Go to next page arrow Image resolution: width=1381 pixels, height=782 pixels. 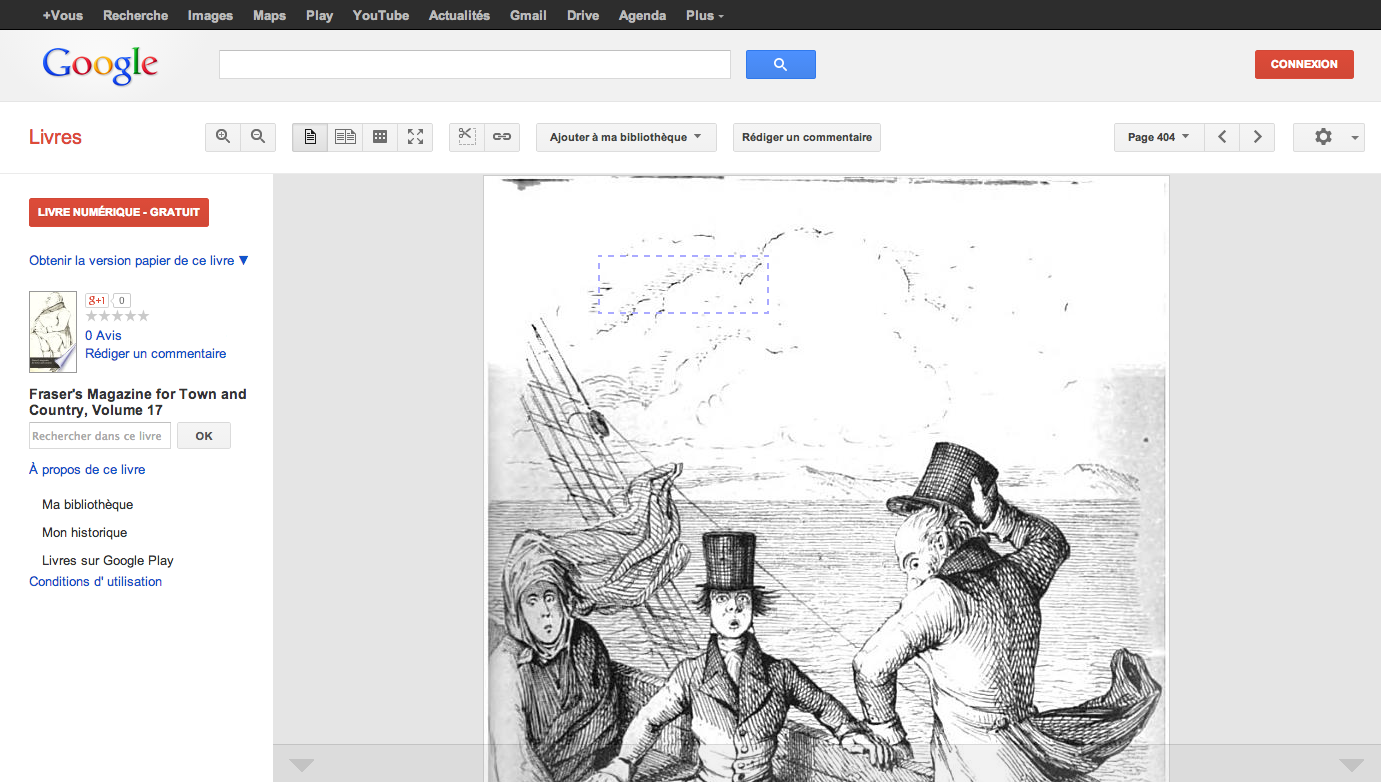point(1258,137)
